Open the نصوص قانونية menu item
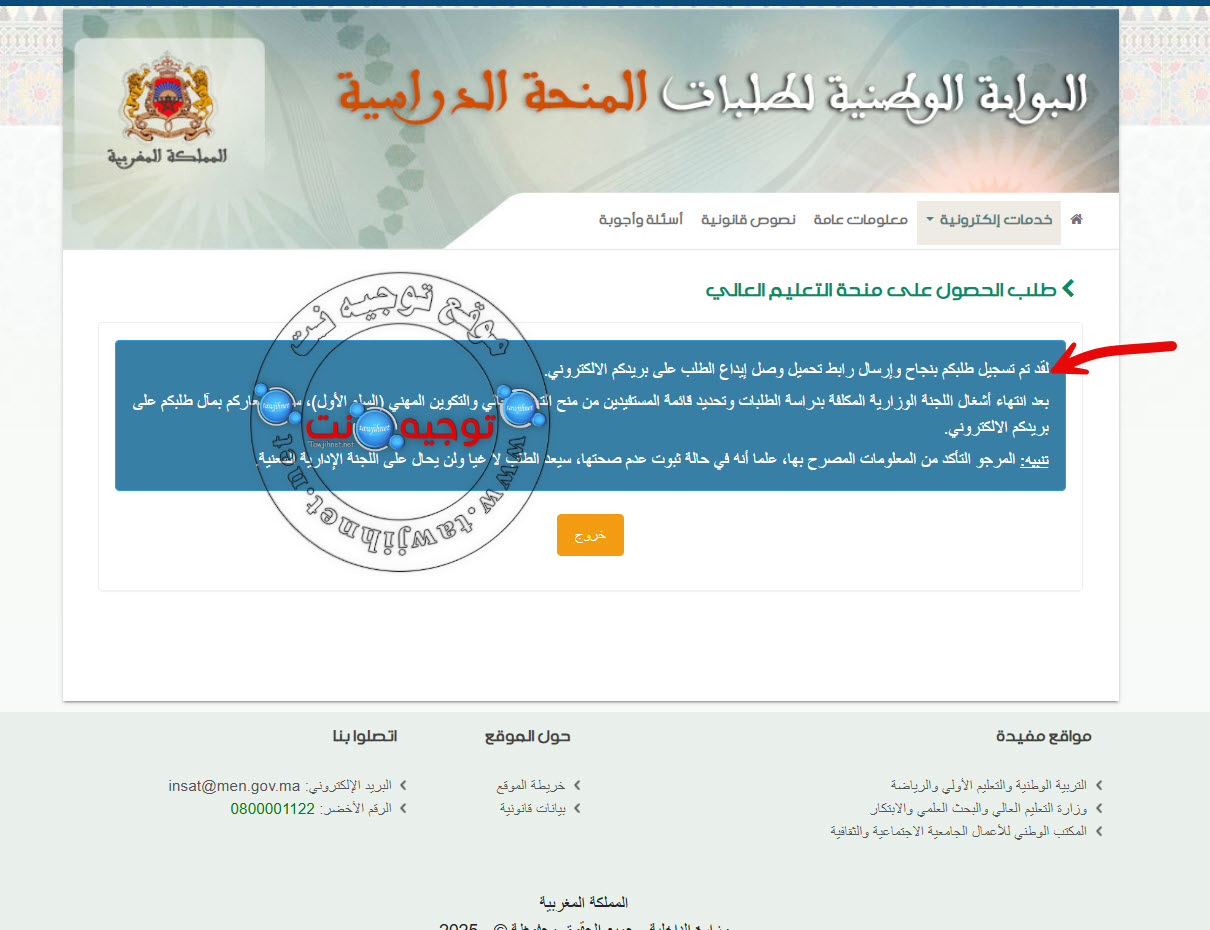1210x930 pixels. (748, 219)
